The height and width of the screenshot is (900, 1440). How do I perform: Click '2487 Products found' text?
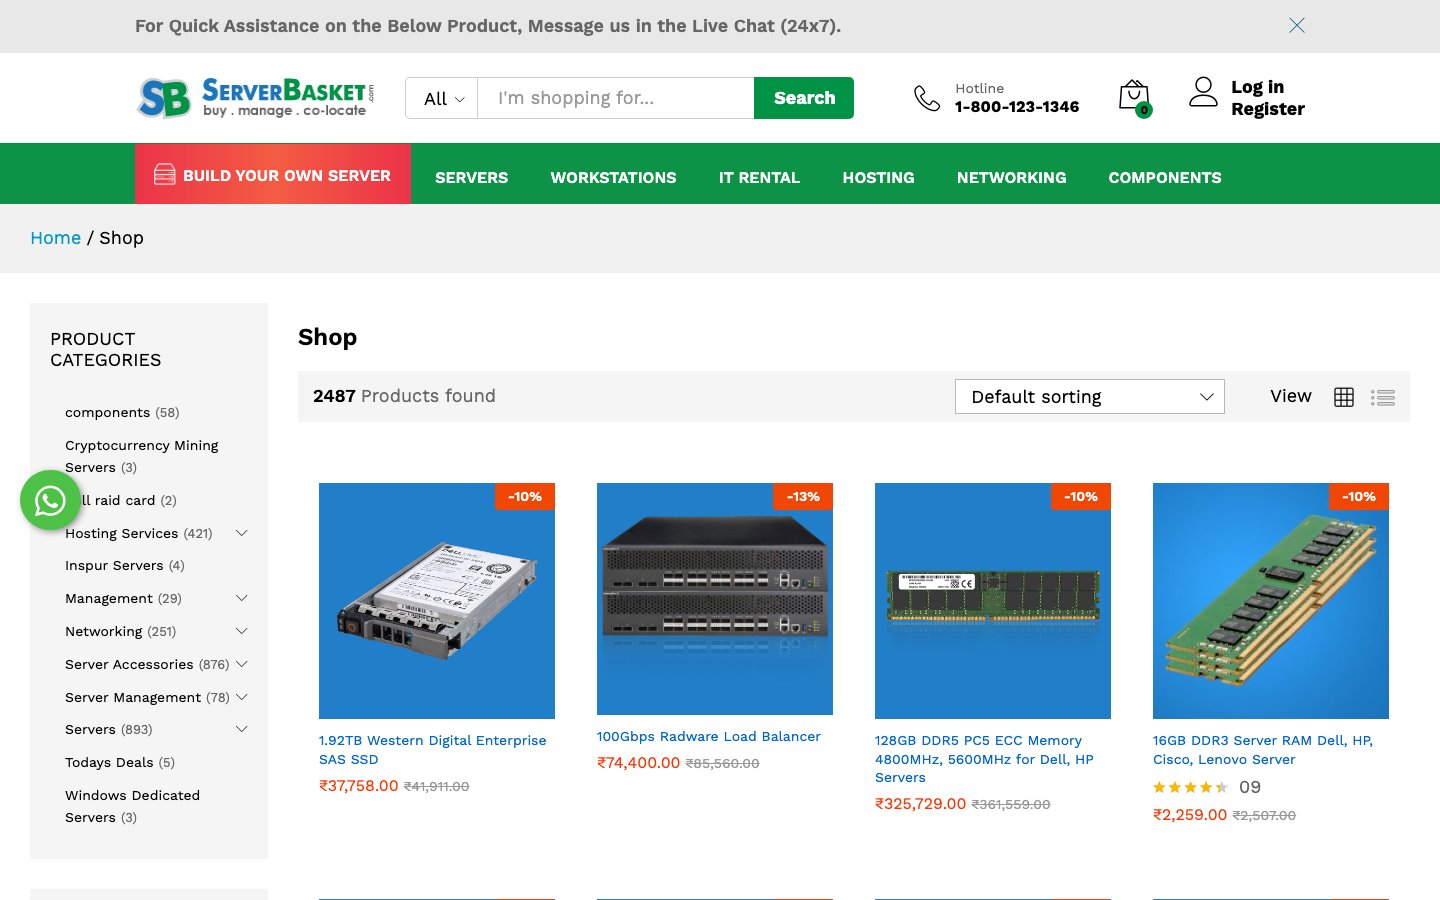point(404,396)
